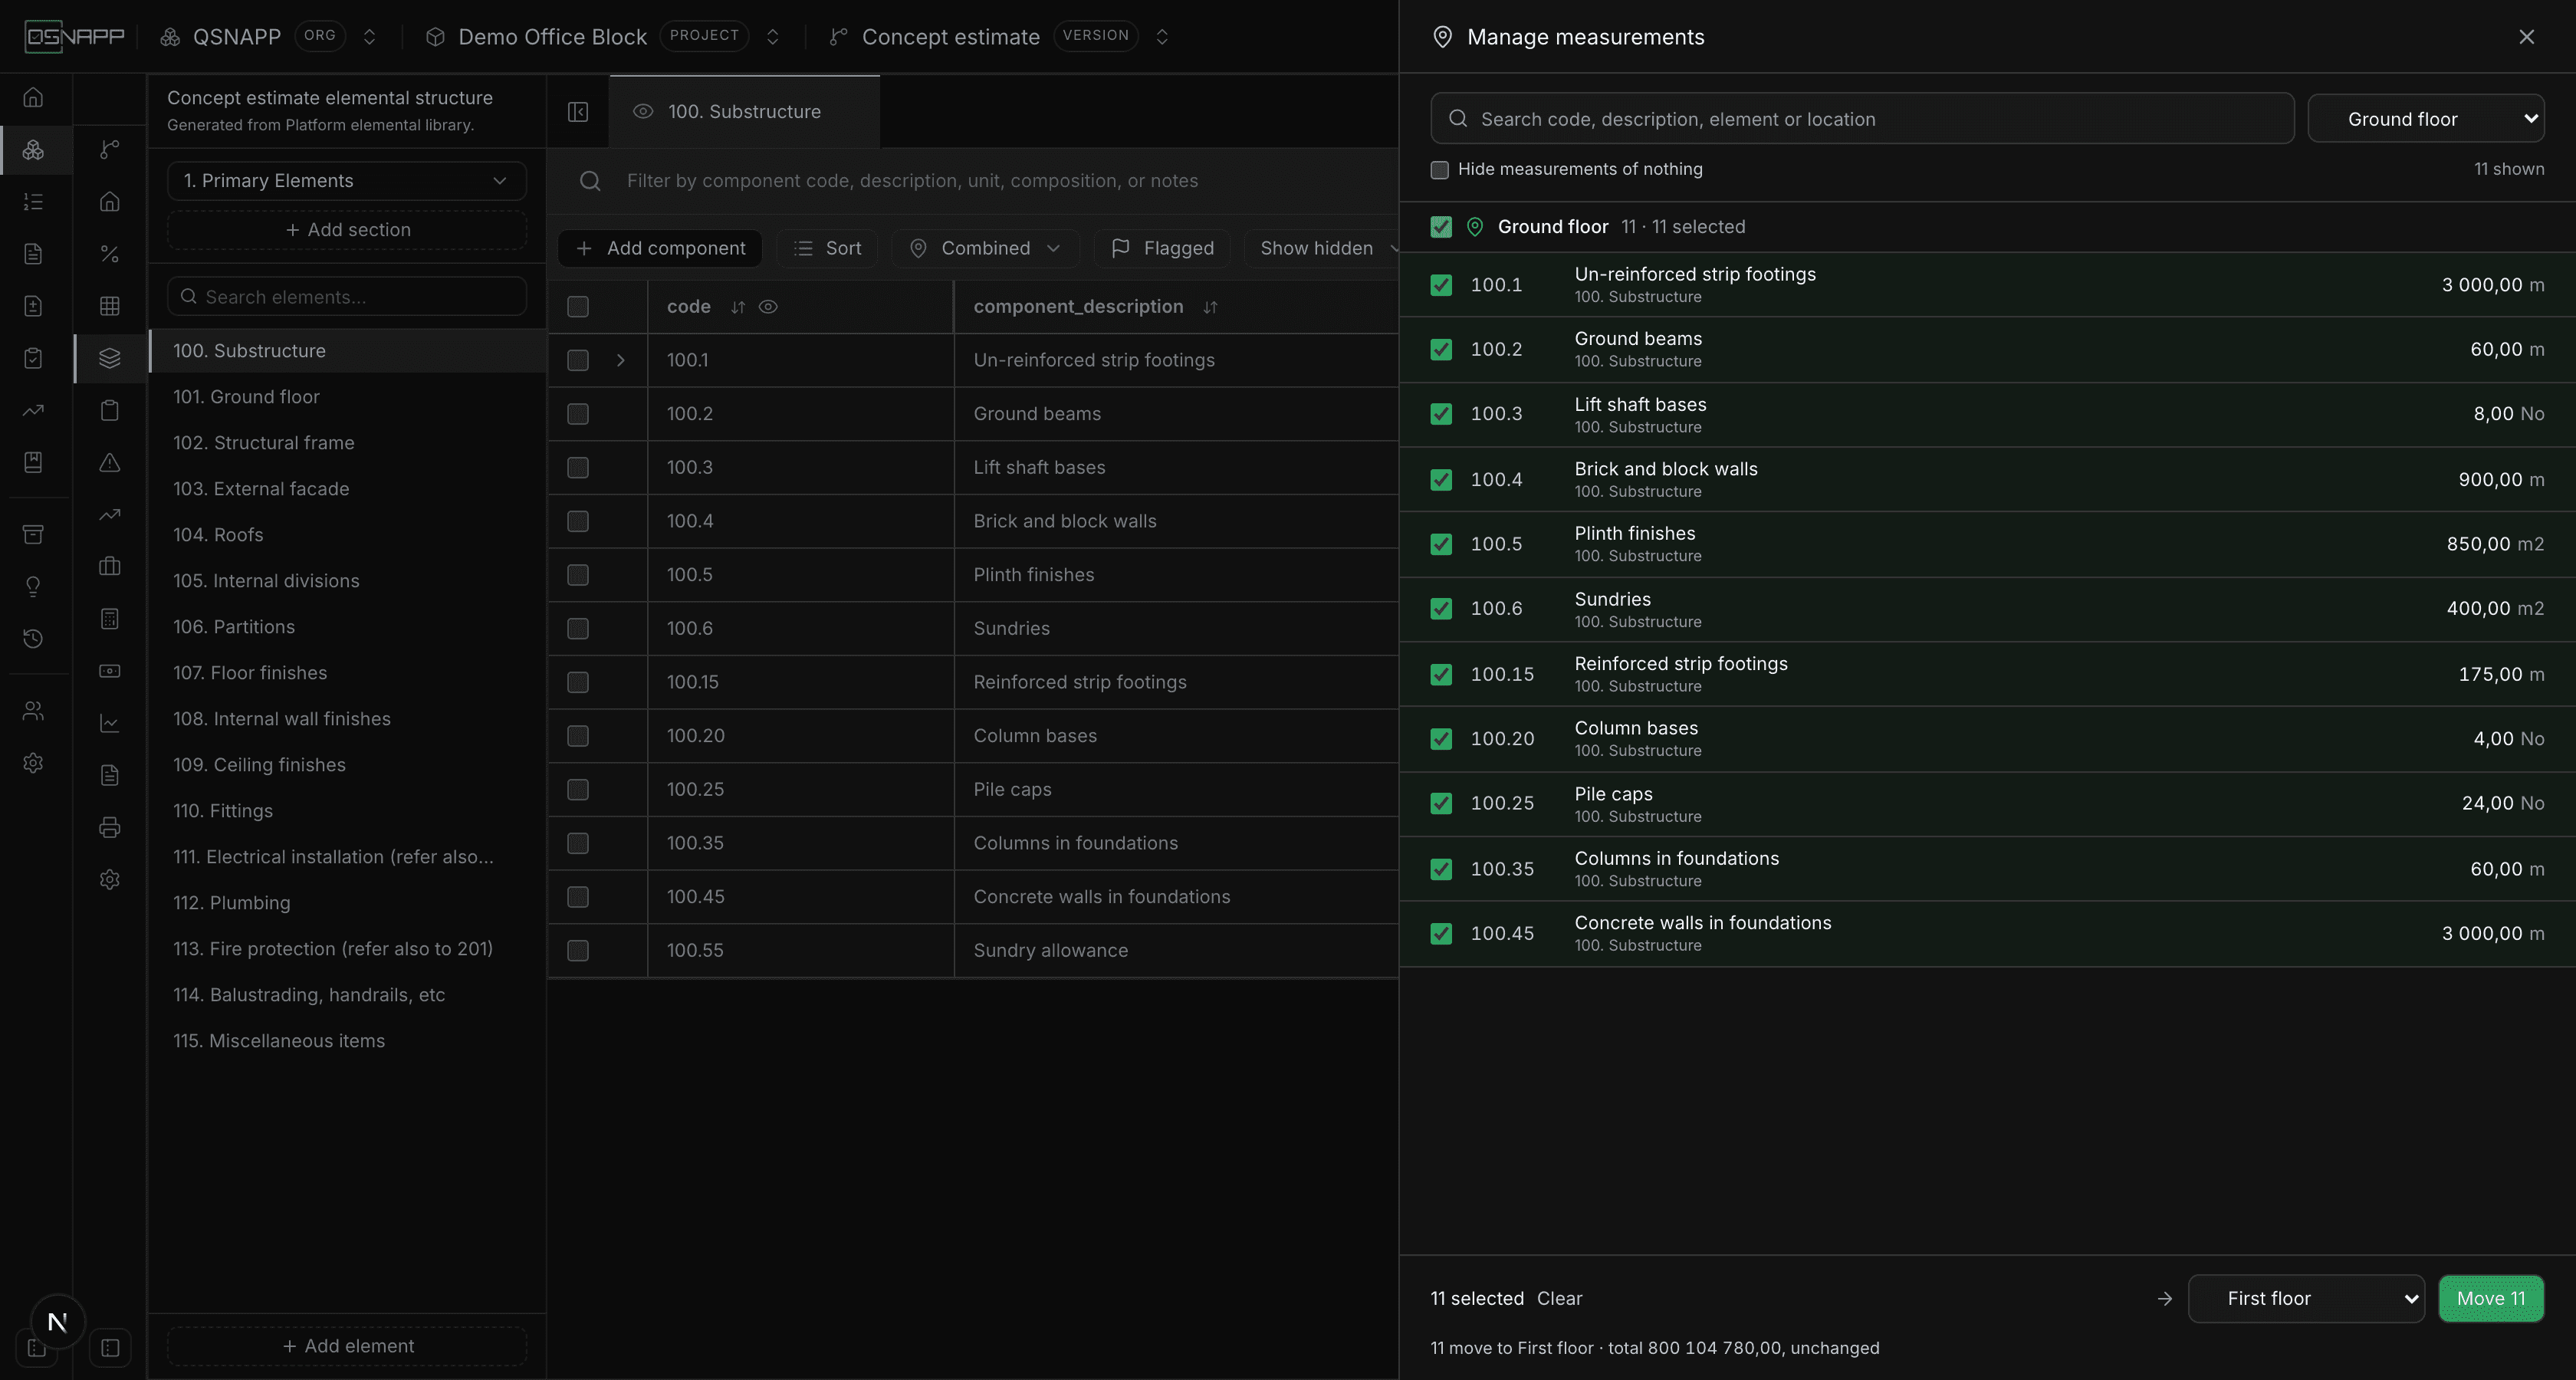Click the N avatar badge bottom left
Image resolution: width=2576 pixels, height=1380 pixels.
tap(57, 1322)
